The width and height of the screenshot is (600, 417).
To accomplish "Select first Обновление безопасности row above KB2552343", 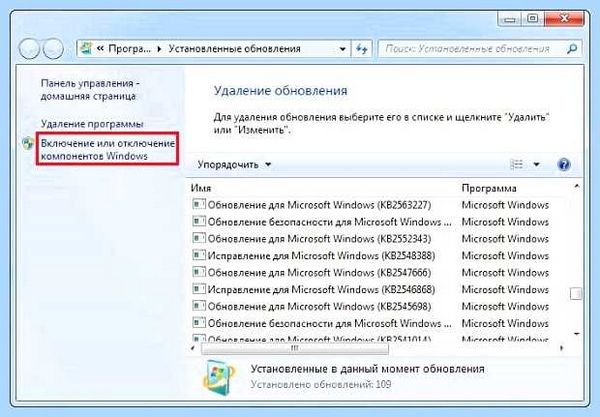I will (330, 222).
